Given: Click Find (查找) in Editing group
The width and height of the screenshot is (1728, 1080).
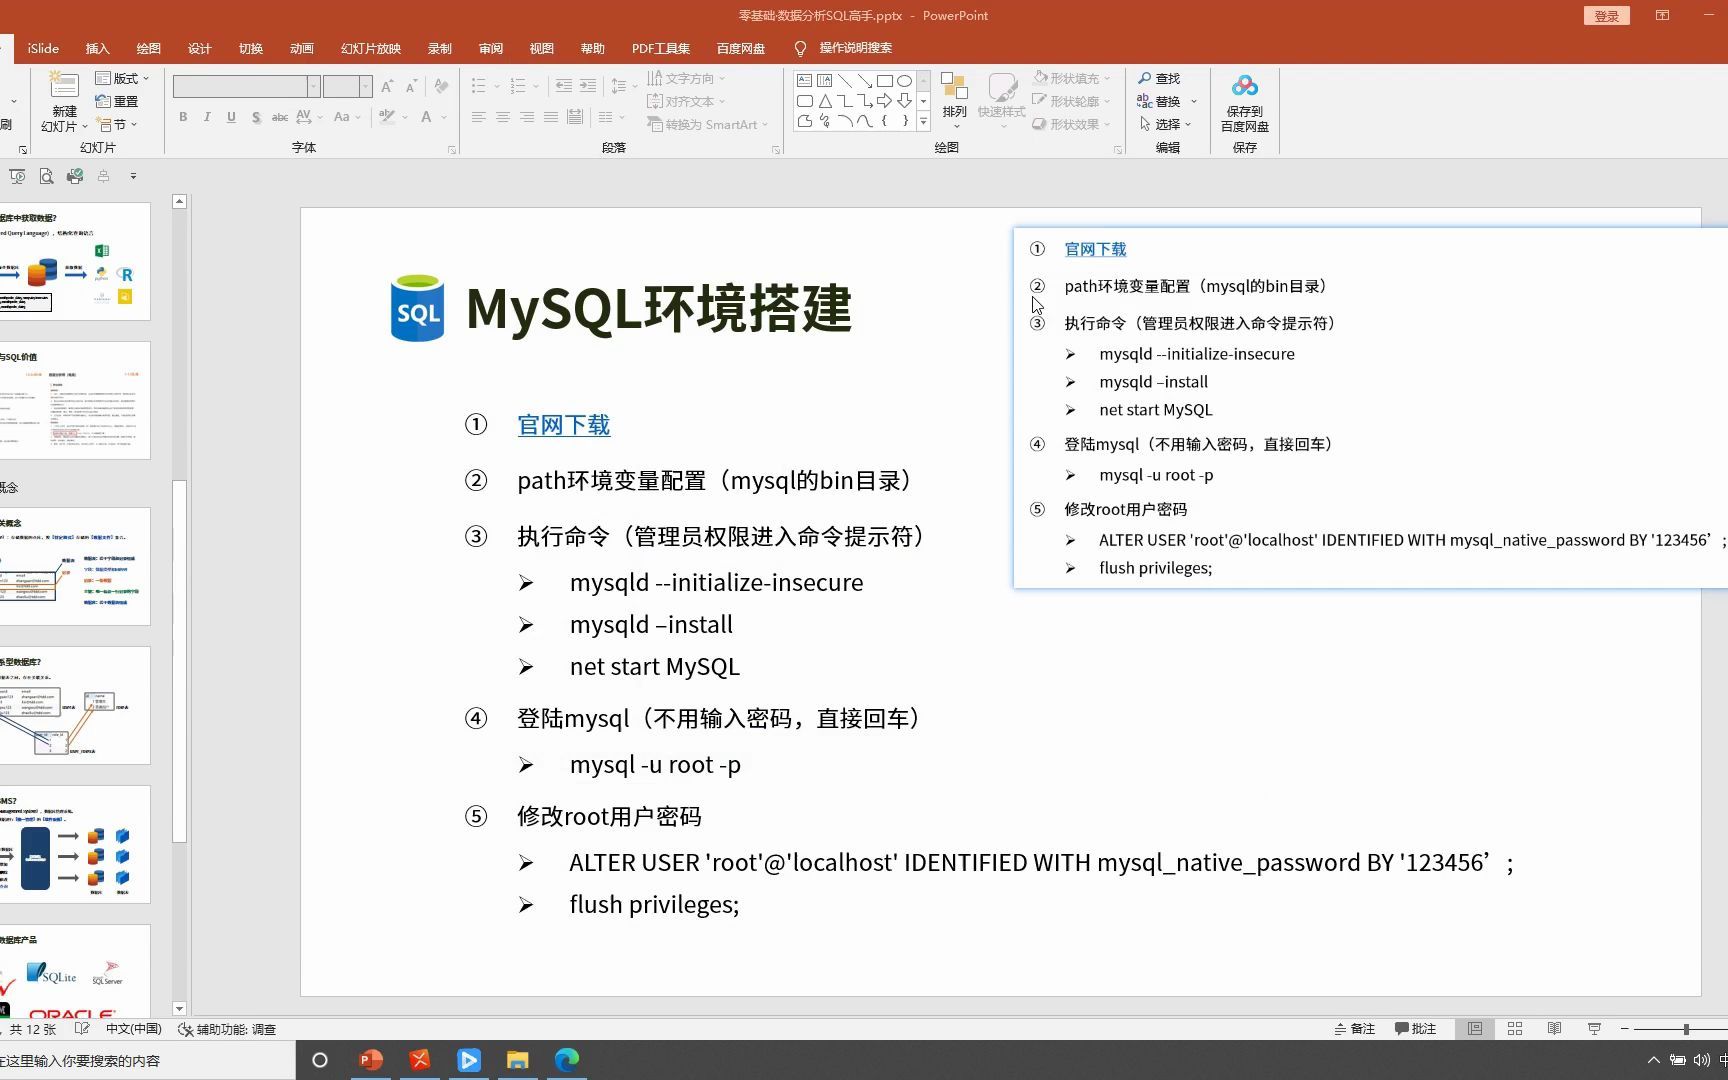Looking at the screenshot, I should tap(1159, 78).
